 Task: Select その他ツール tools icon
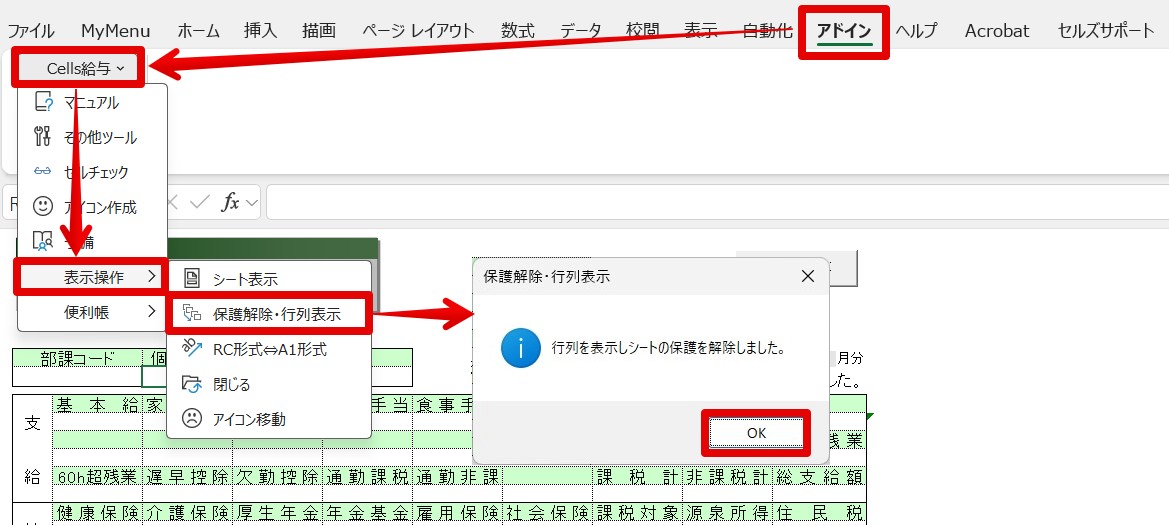43,137
